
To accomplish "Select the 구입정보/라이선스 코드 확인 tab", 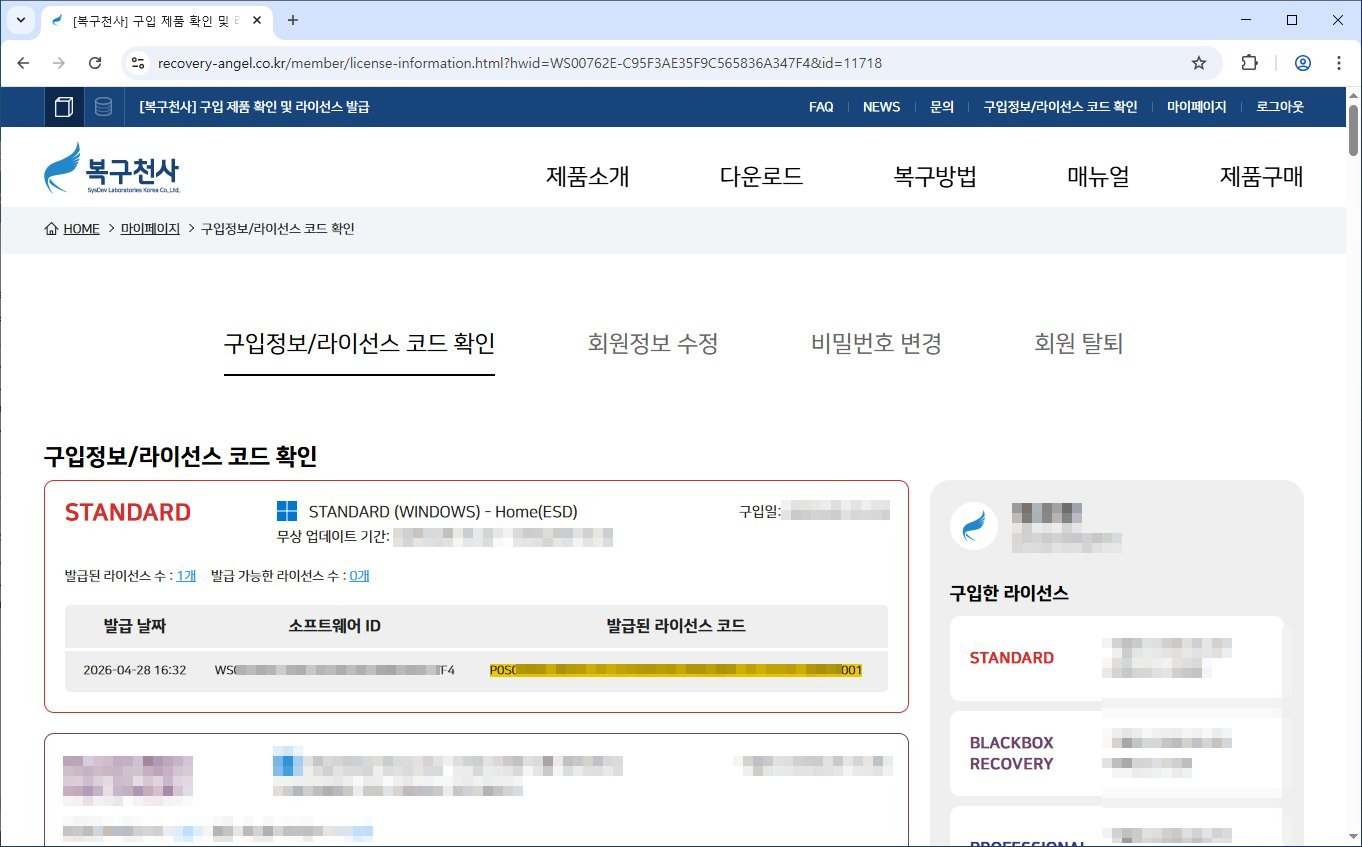I will 359,344.
